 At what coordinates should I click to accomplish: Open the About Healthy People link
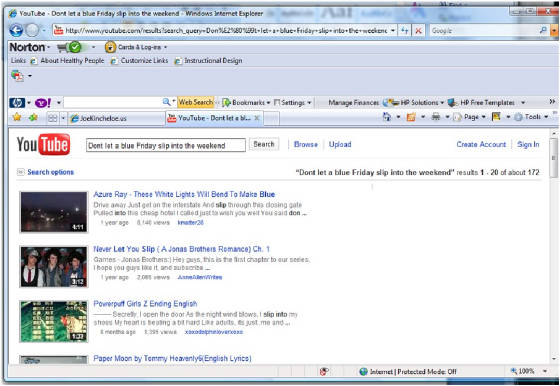tap(68, 61)
